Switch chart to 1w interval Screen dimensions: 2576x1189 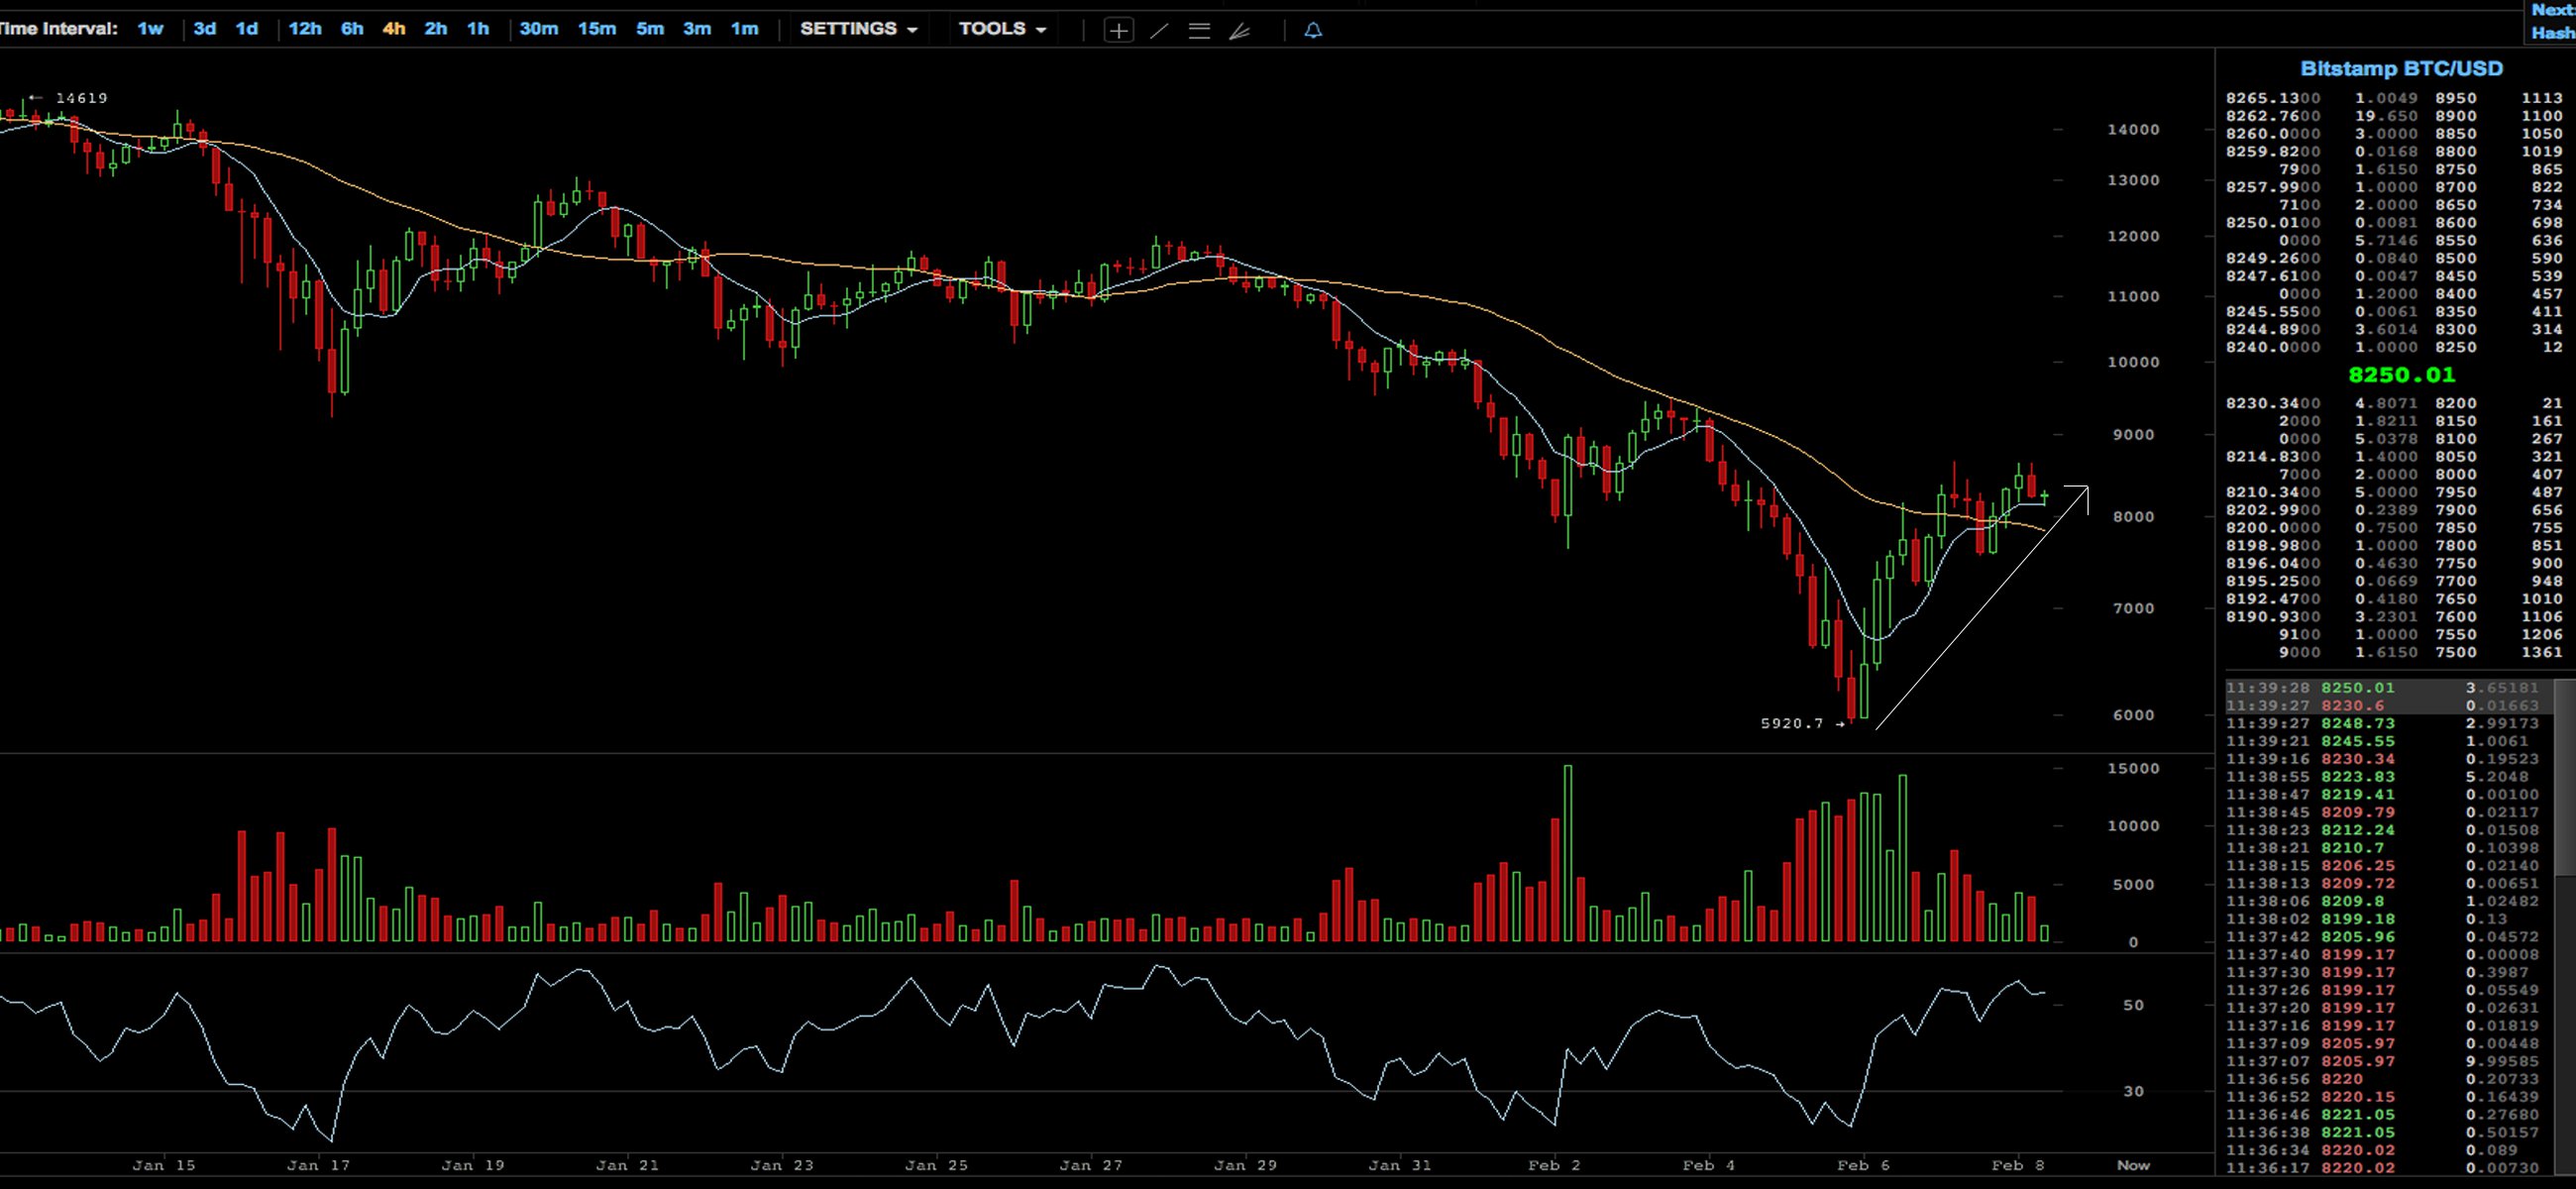[x=150, y=29]
